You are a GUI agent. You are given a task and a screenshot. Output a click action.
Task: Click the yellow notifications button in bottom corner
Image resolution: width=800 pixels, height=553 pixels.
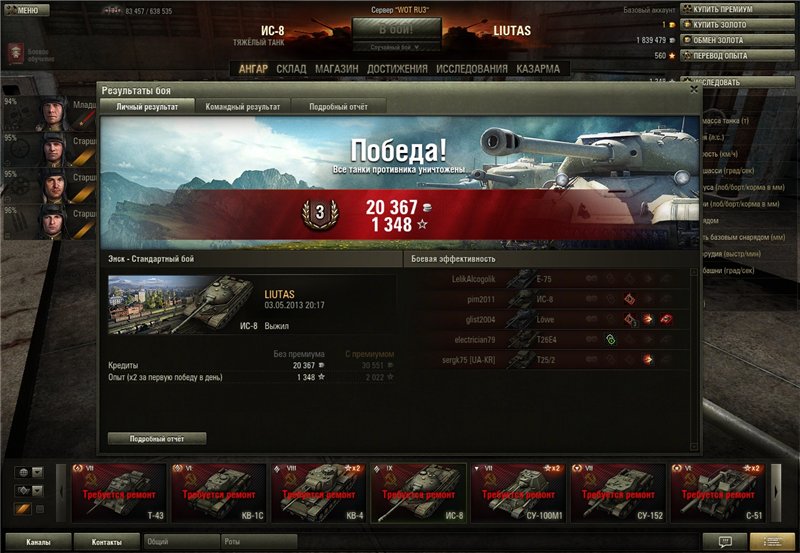pyautogui.click(x=773, y=541)
